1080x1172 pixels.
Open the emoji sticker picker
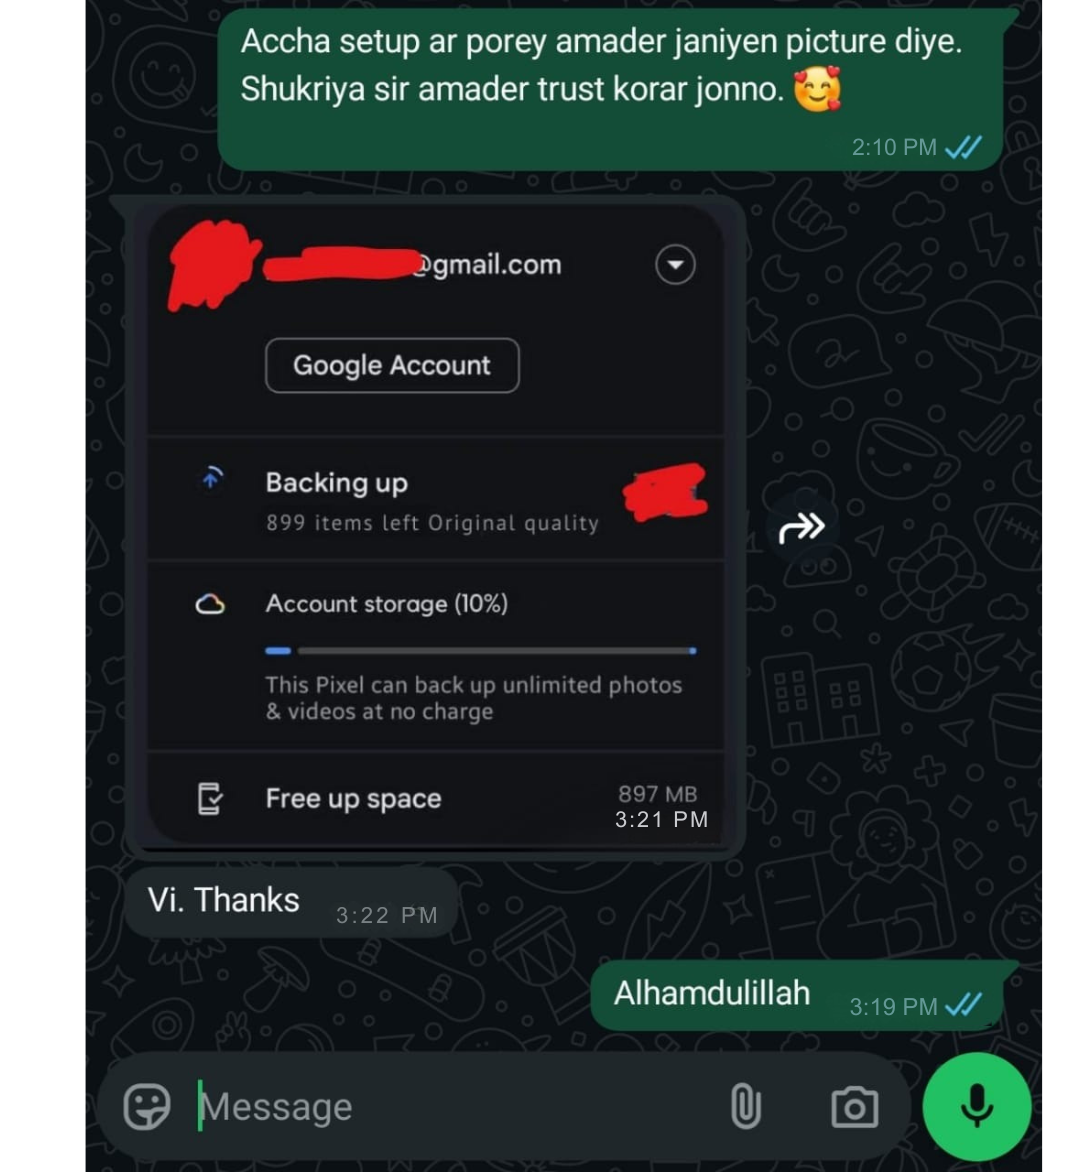[147, 1106]
